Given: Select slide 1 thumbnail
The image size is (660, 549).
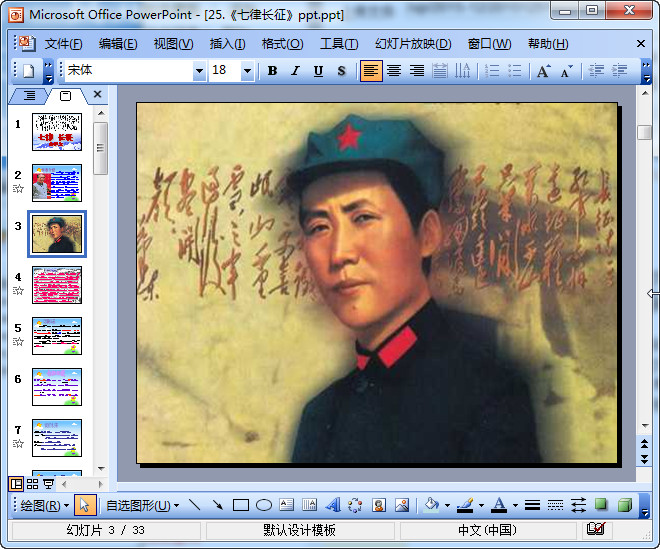Looking at the screenshot, I should tap(57, 132).
